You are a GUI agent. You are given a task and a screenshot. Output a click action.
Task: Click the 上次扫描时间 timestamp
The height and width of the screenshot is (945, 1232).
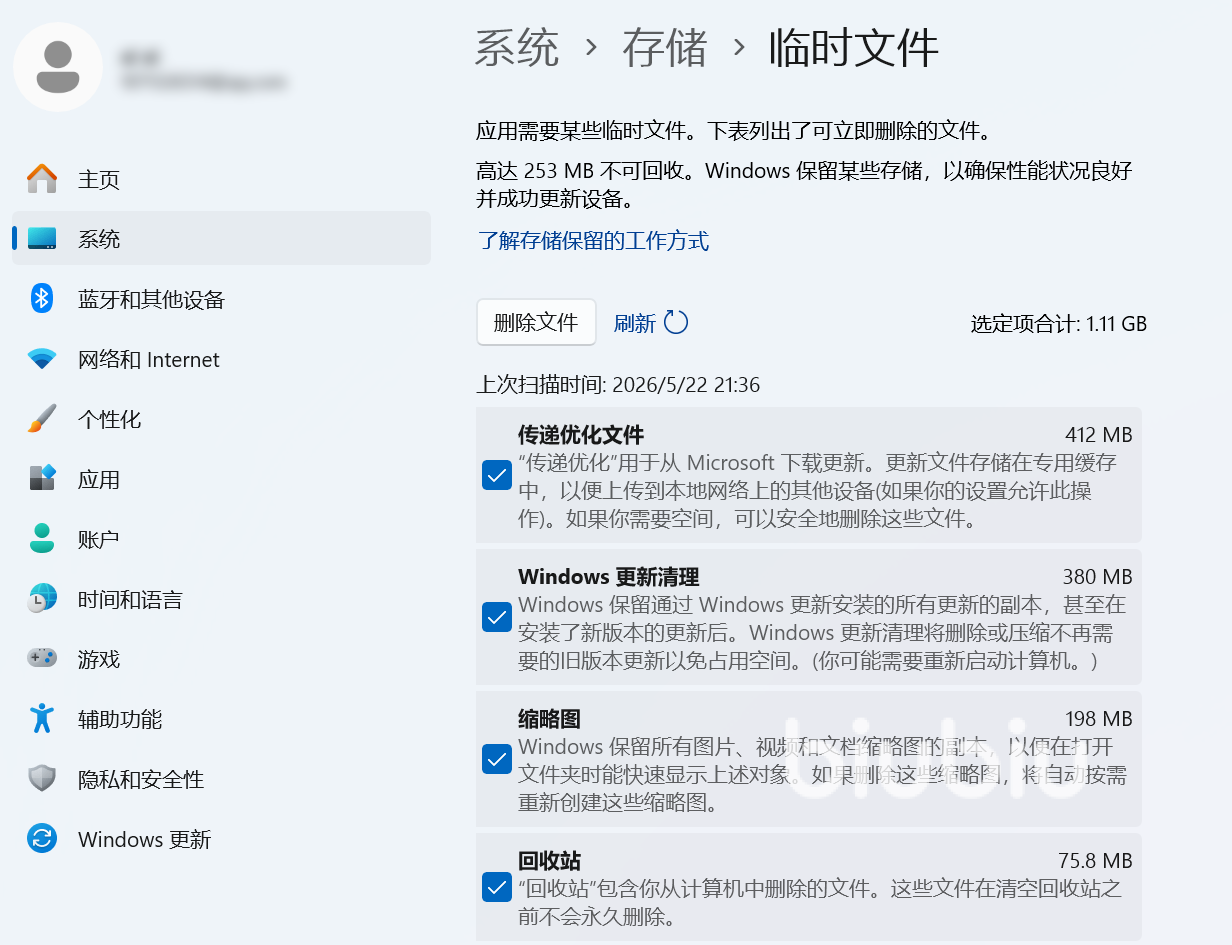[x=618, y=384]
